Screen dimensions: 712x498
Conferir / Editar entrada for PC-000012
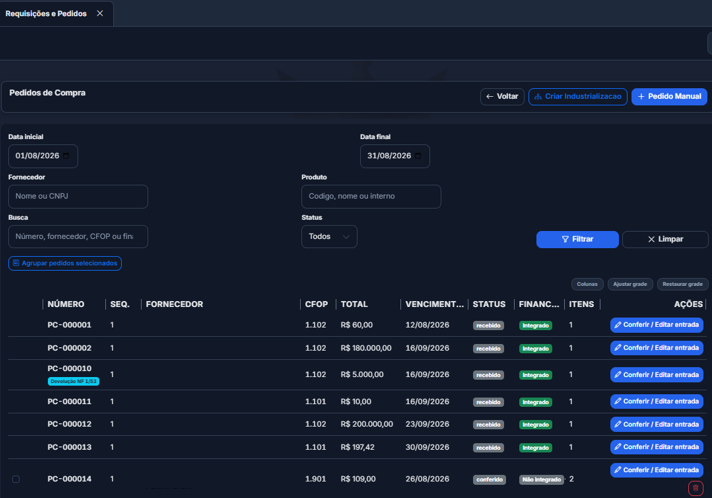[657, 424]
